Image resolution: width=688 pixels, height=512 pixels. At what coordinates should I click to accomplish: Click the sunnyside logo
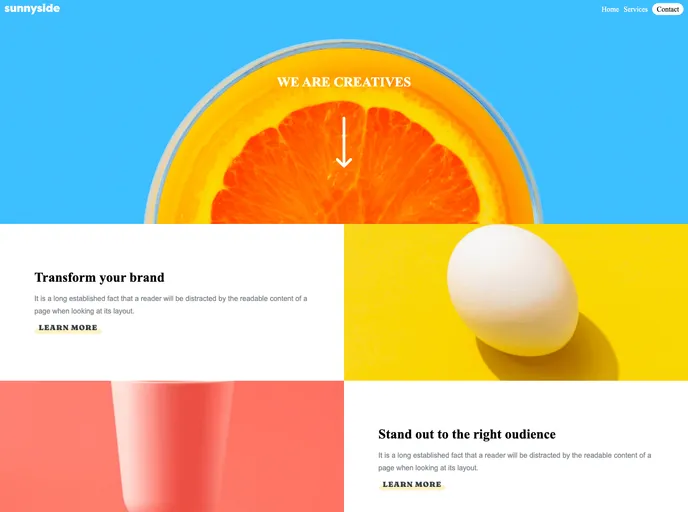[x=32, y=9]
